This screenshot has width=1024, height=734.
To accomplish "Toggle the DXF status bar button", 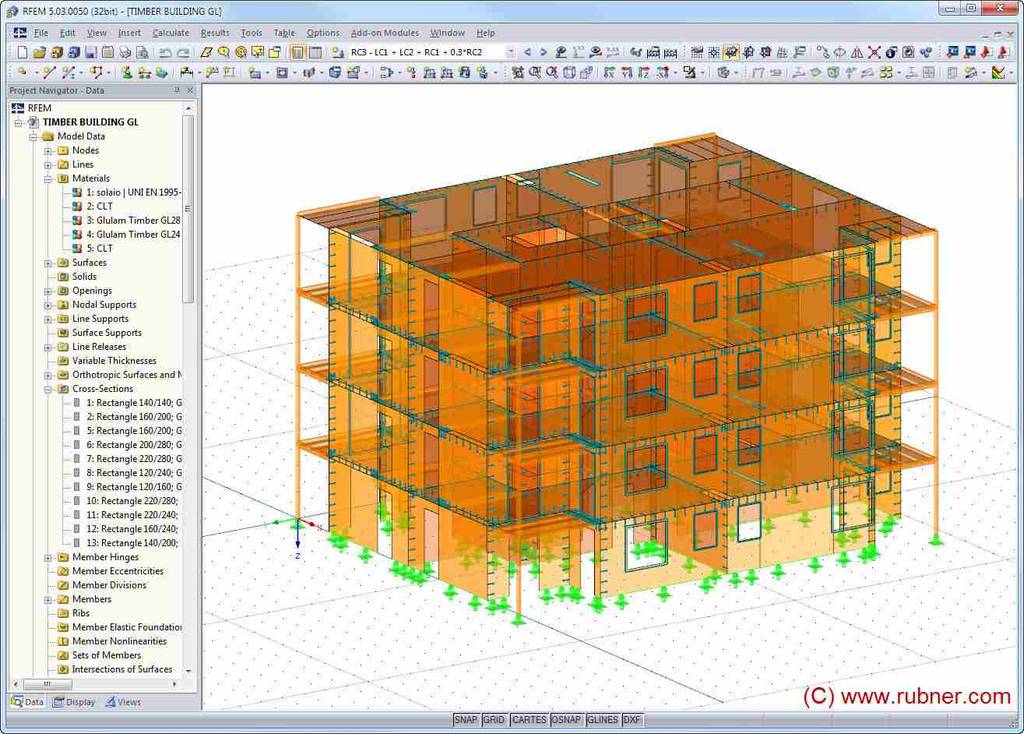I will pyautogui.click(x=632, y=720).
